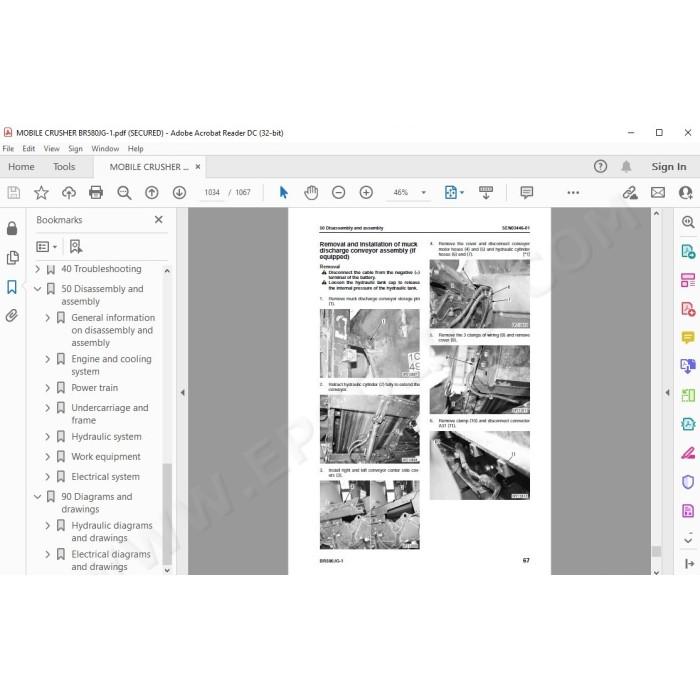
Task: Jump to Electrical system bookmark
Action: [x=105, y=477]
